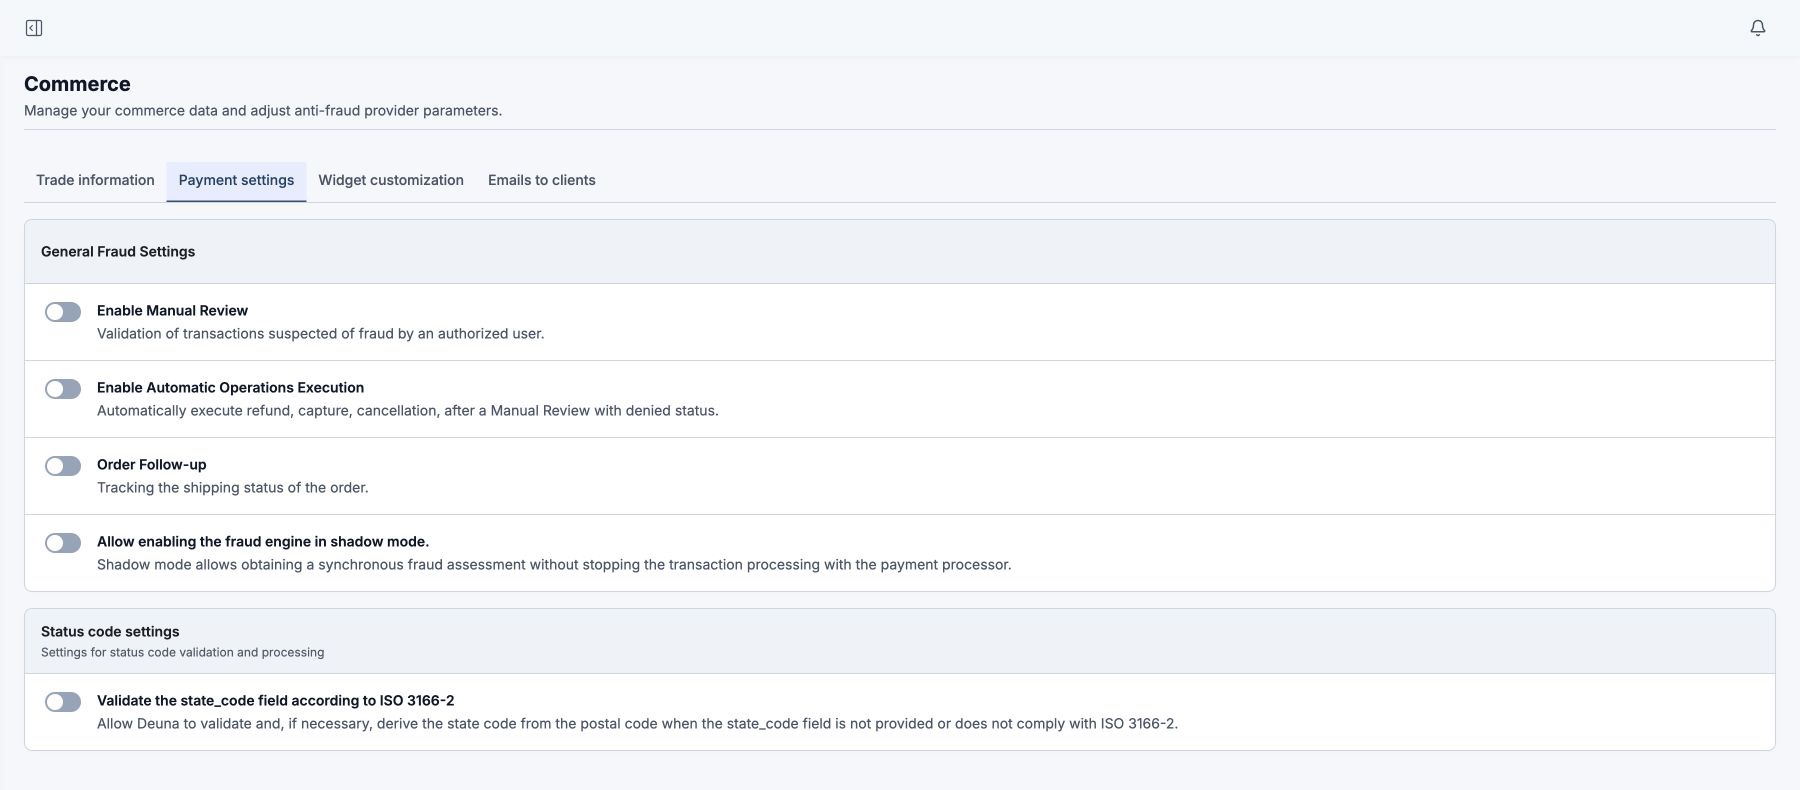Switch to the Trade information tab
Screen dimensions: 1800x790
(95, 180)
